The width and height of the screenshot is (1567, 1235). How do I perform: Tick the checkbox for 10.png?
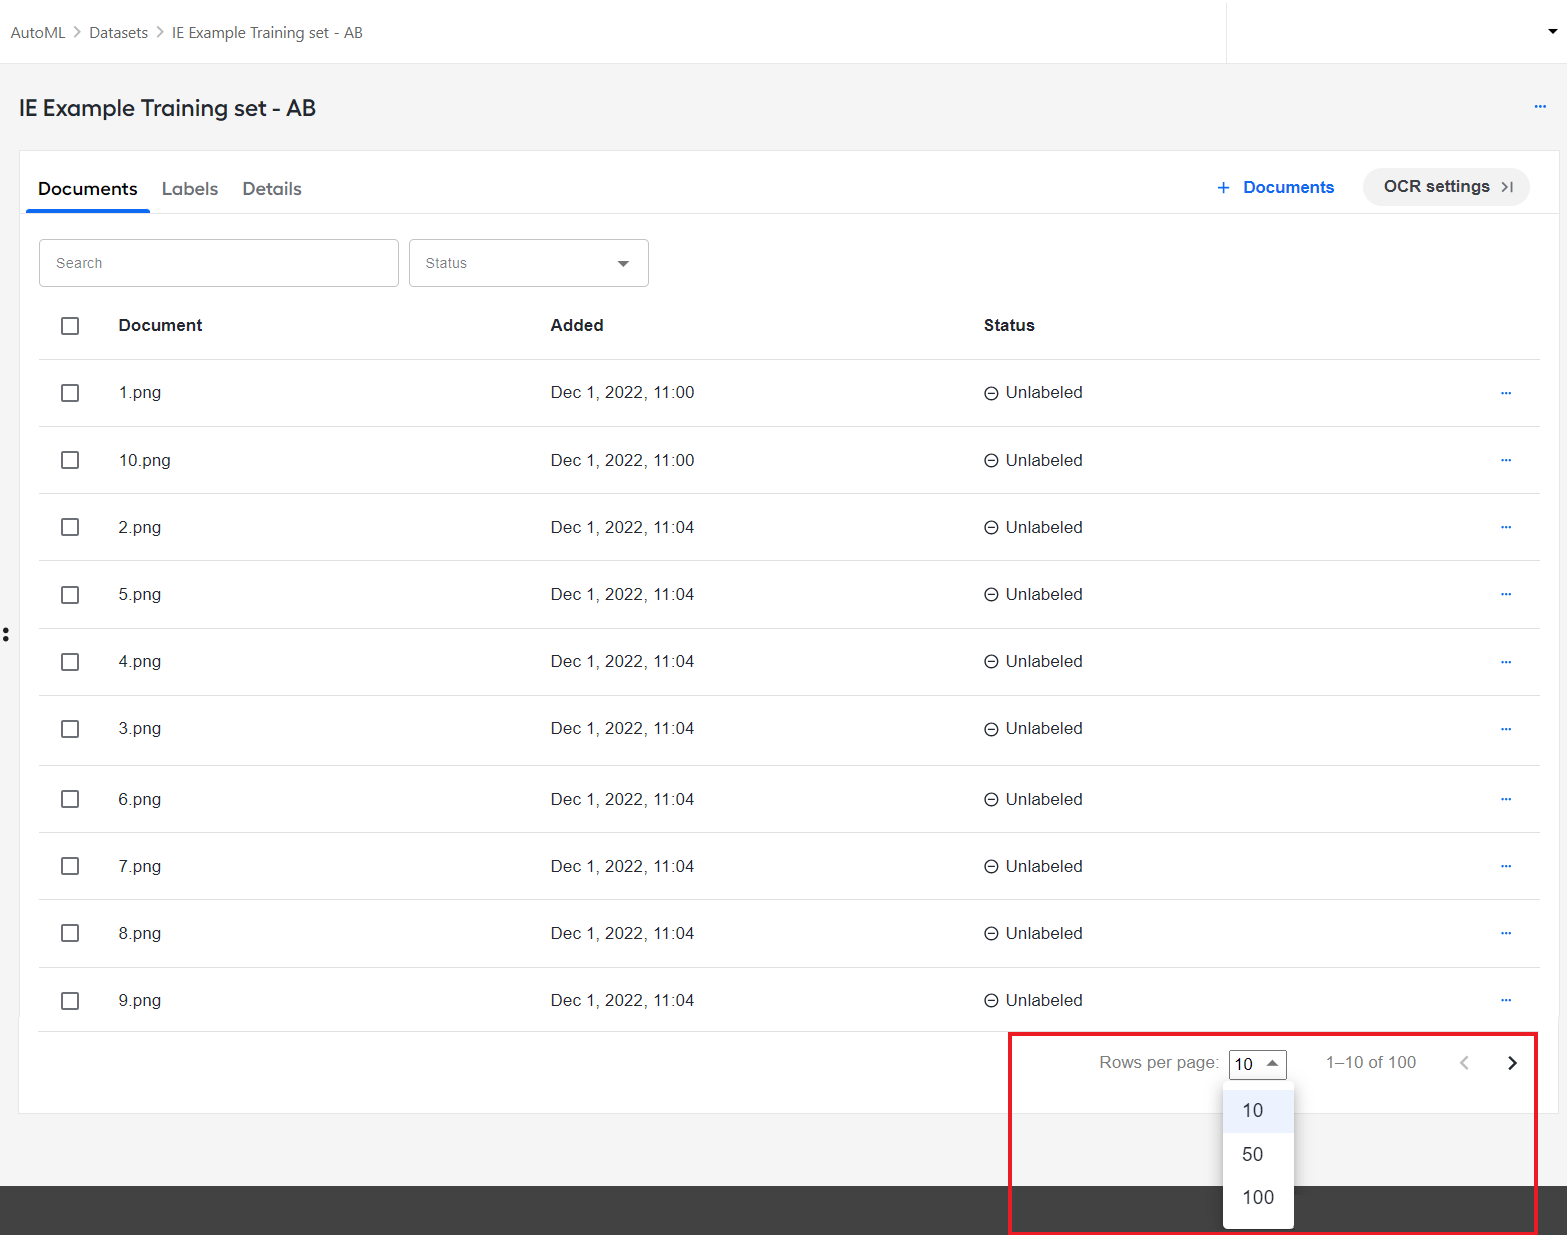point(70,460)
